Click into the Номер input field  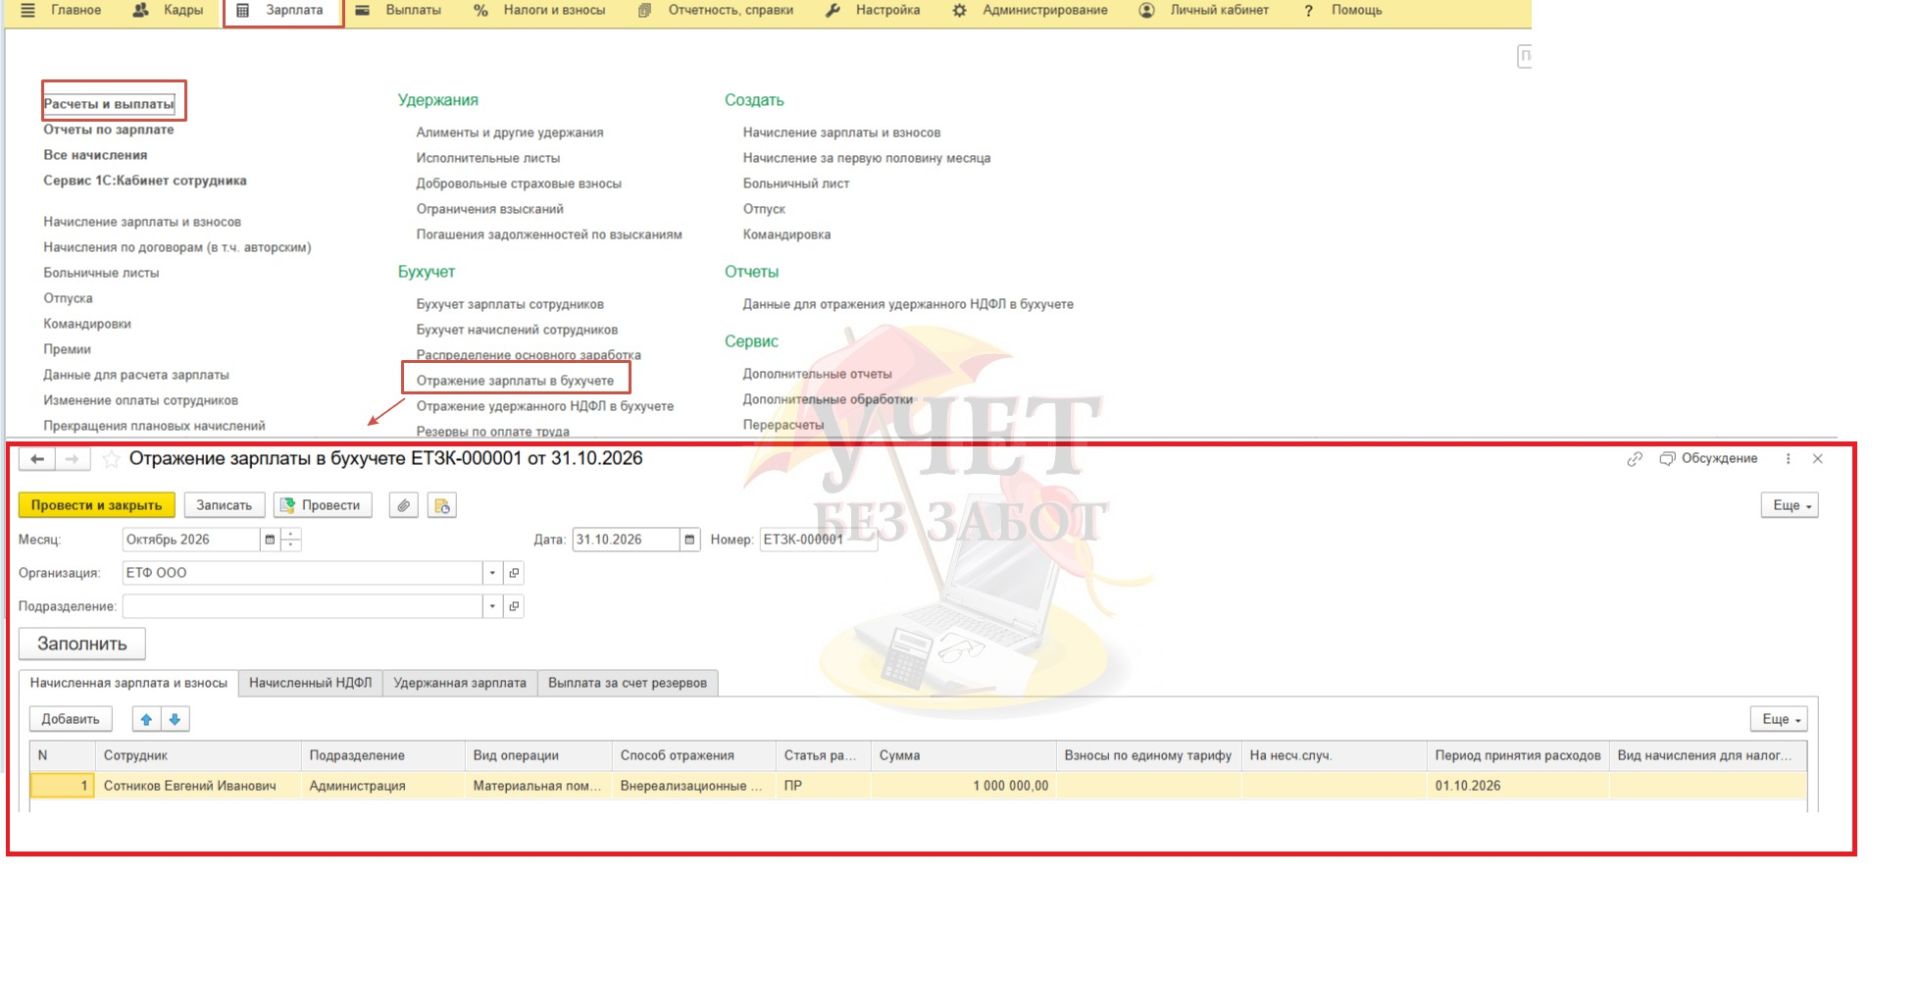click(818, 540)
